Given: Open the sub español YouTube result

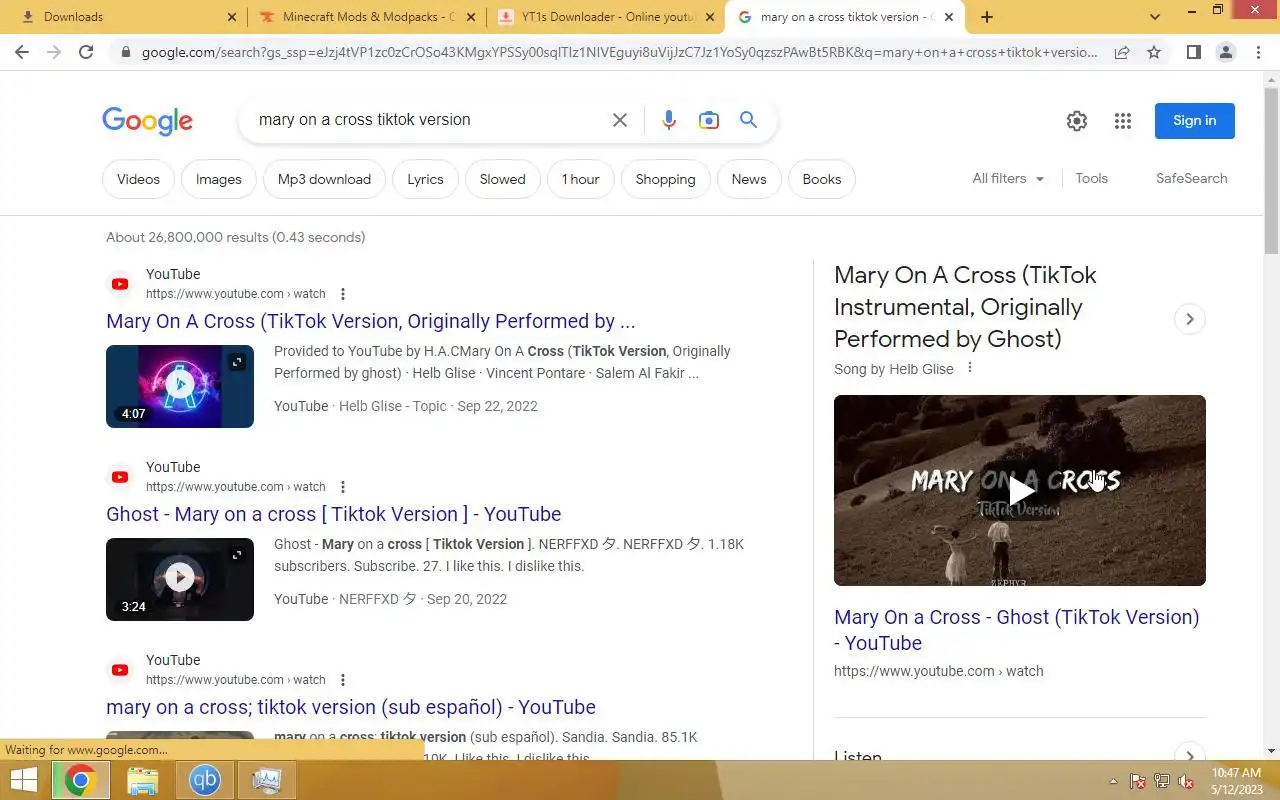Looking at the screenshot, I should pos(351,707).
